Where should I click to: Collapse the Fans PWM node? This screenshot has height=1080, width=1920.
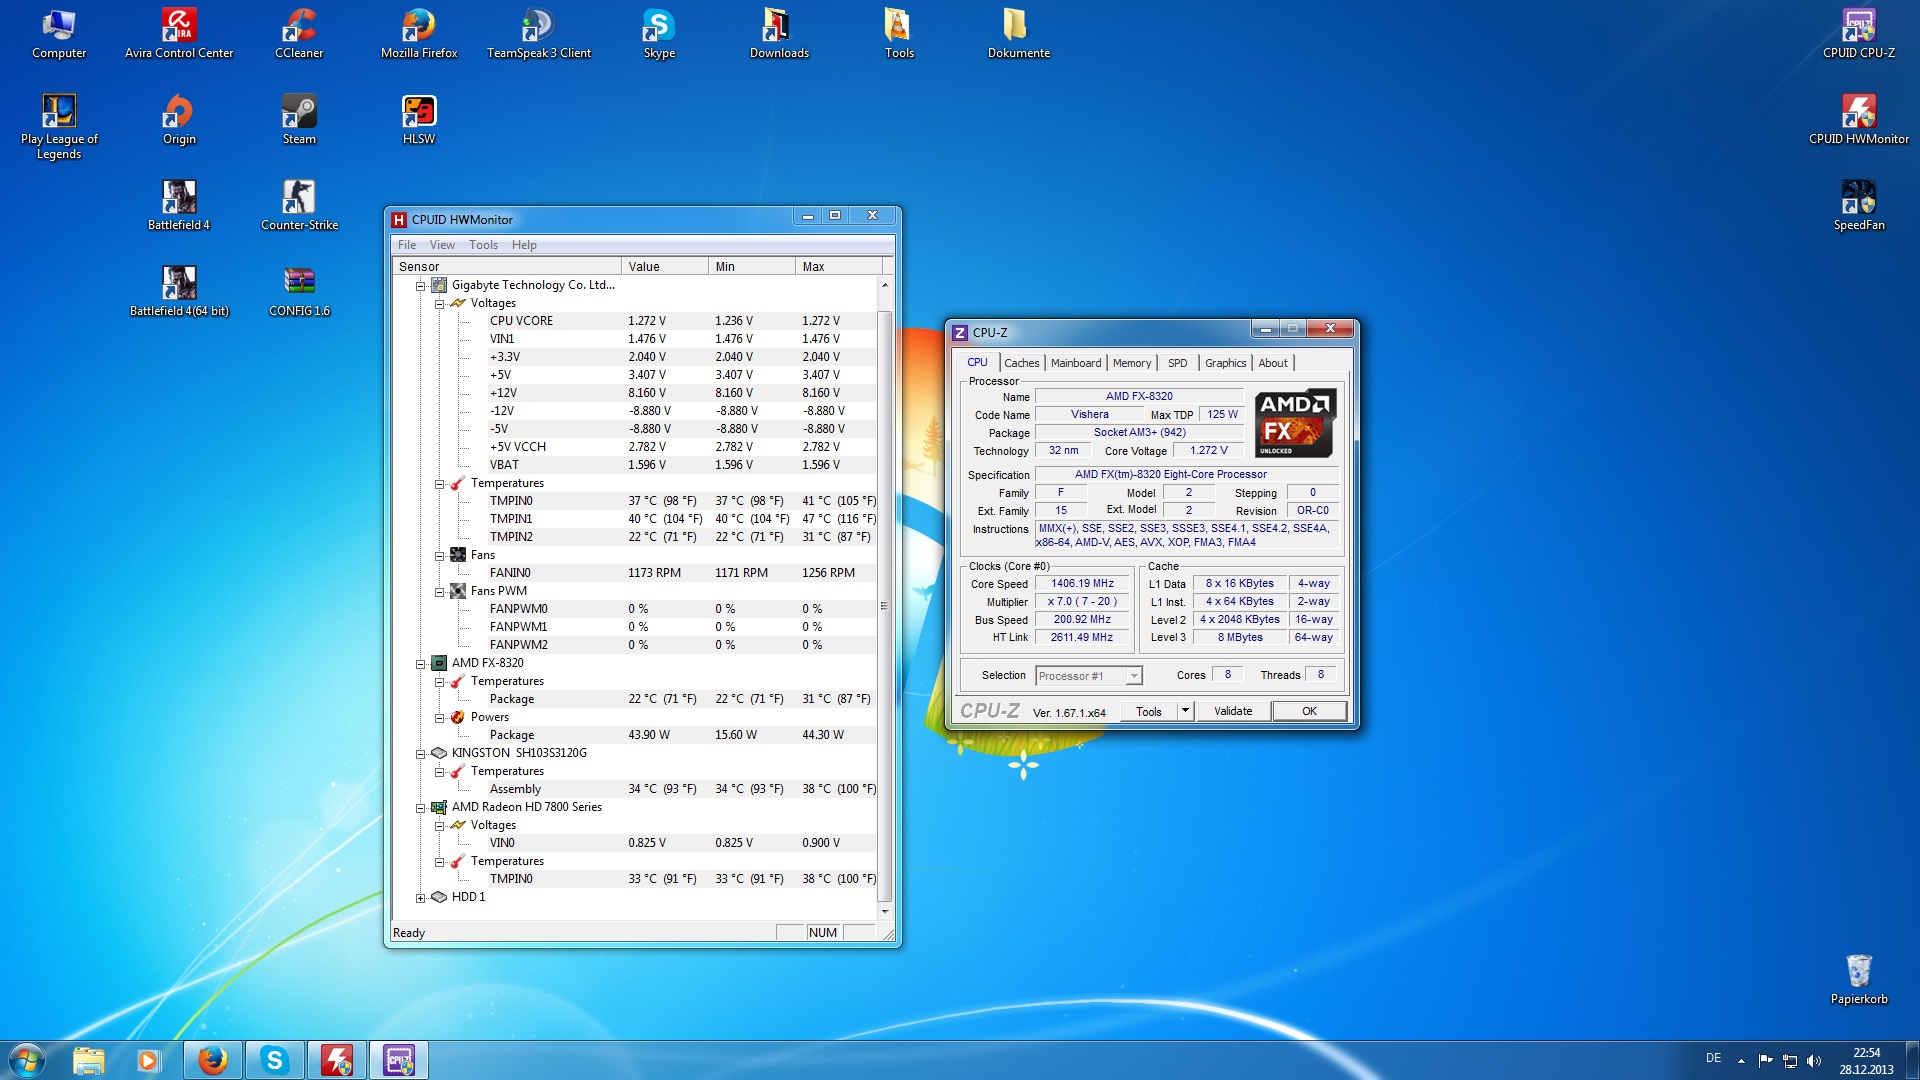pos(439,592)
